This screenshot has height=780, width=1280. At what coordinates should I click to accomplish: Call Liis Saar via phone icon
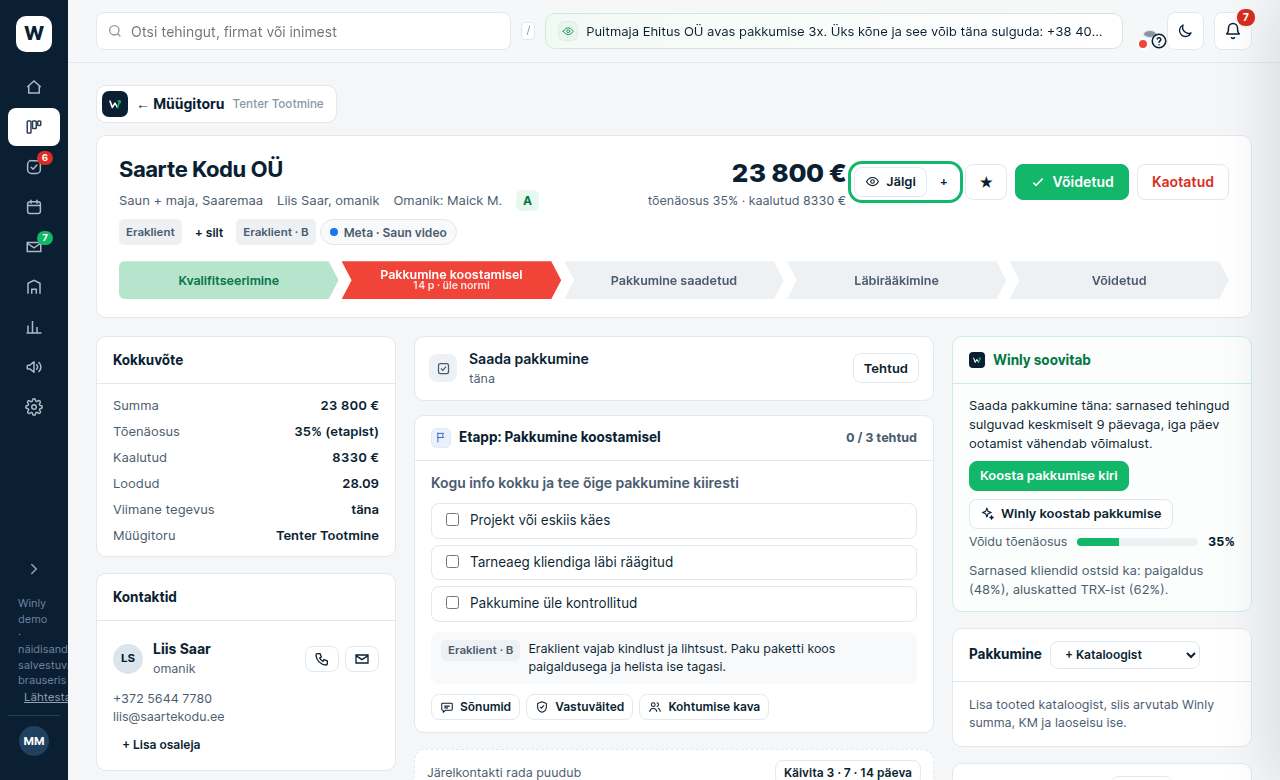[322, 659]
